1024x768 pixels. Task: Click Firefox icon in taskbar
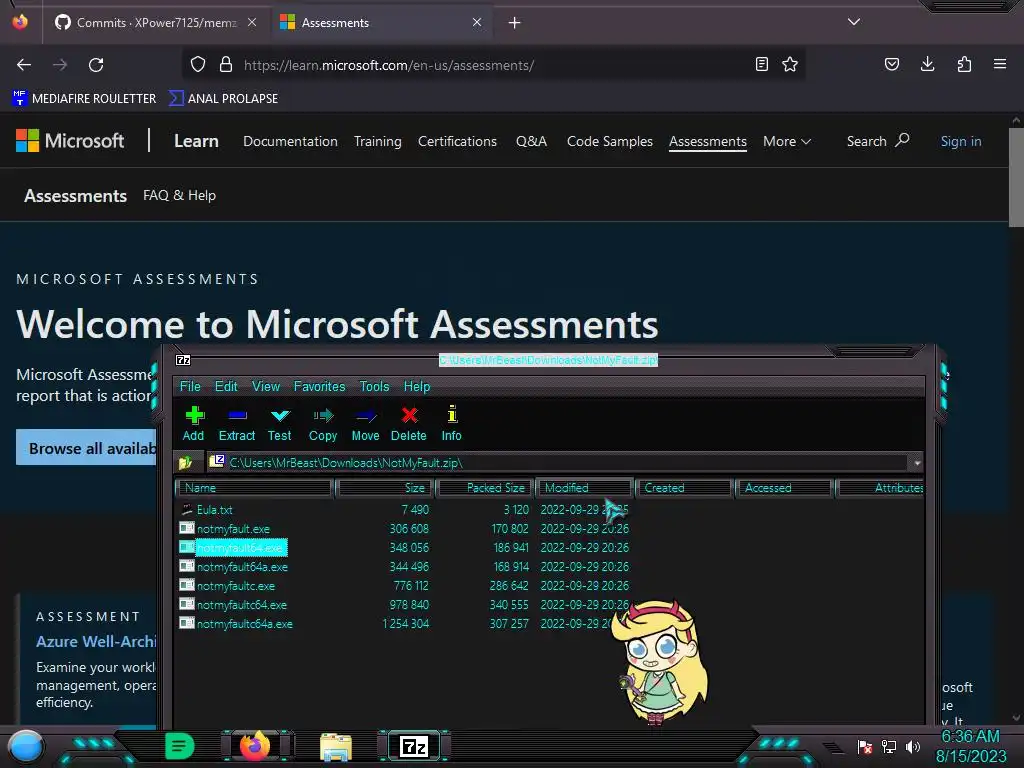point(255,746)
